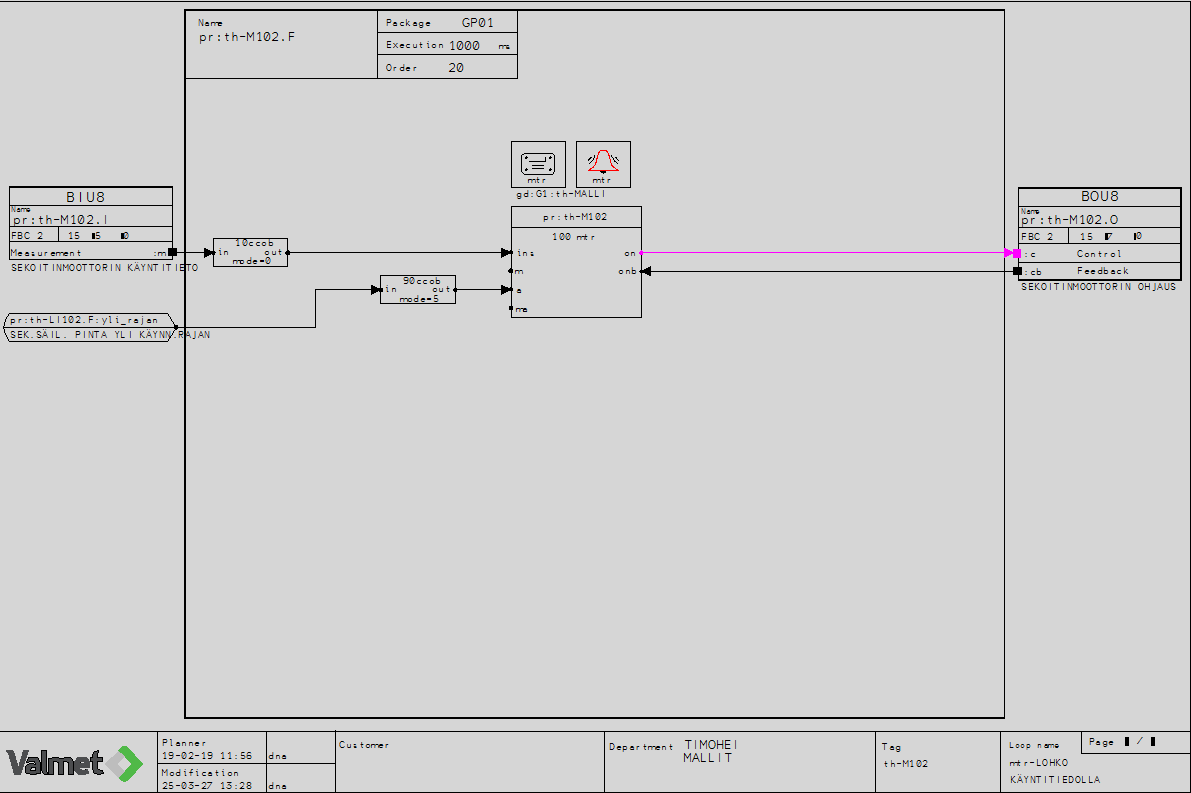Click the BOU8 block header
The height and width of the screenshot is (793, 1191).
point(1099,197)
